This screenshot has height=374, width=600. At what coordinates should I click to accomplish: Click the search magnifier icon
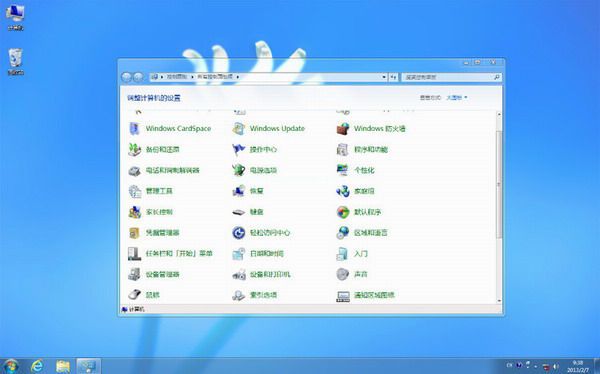[497, 77]
